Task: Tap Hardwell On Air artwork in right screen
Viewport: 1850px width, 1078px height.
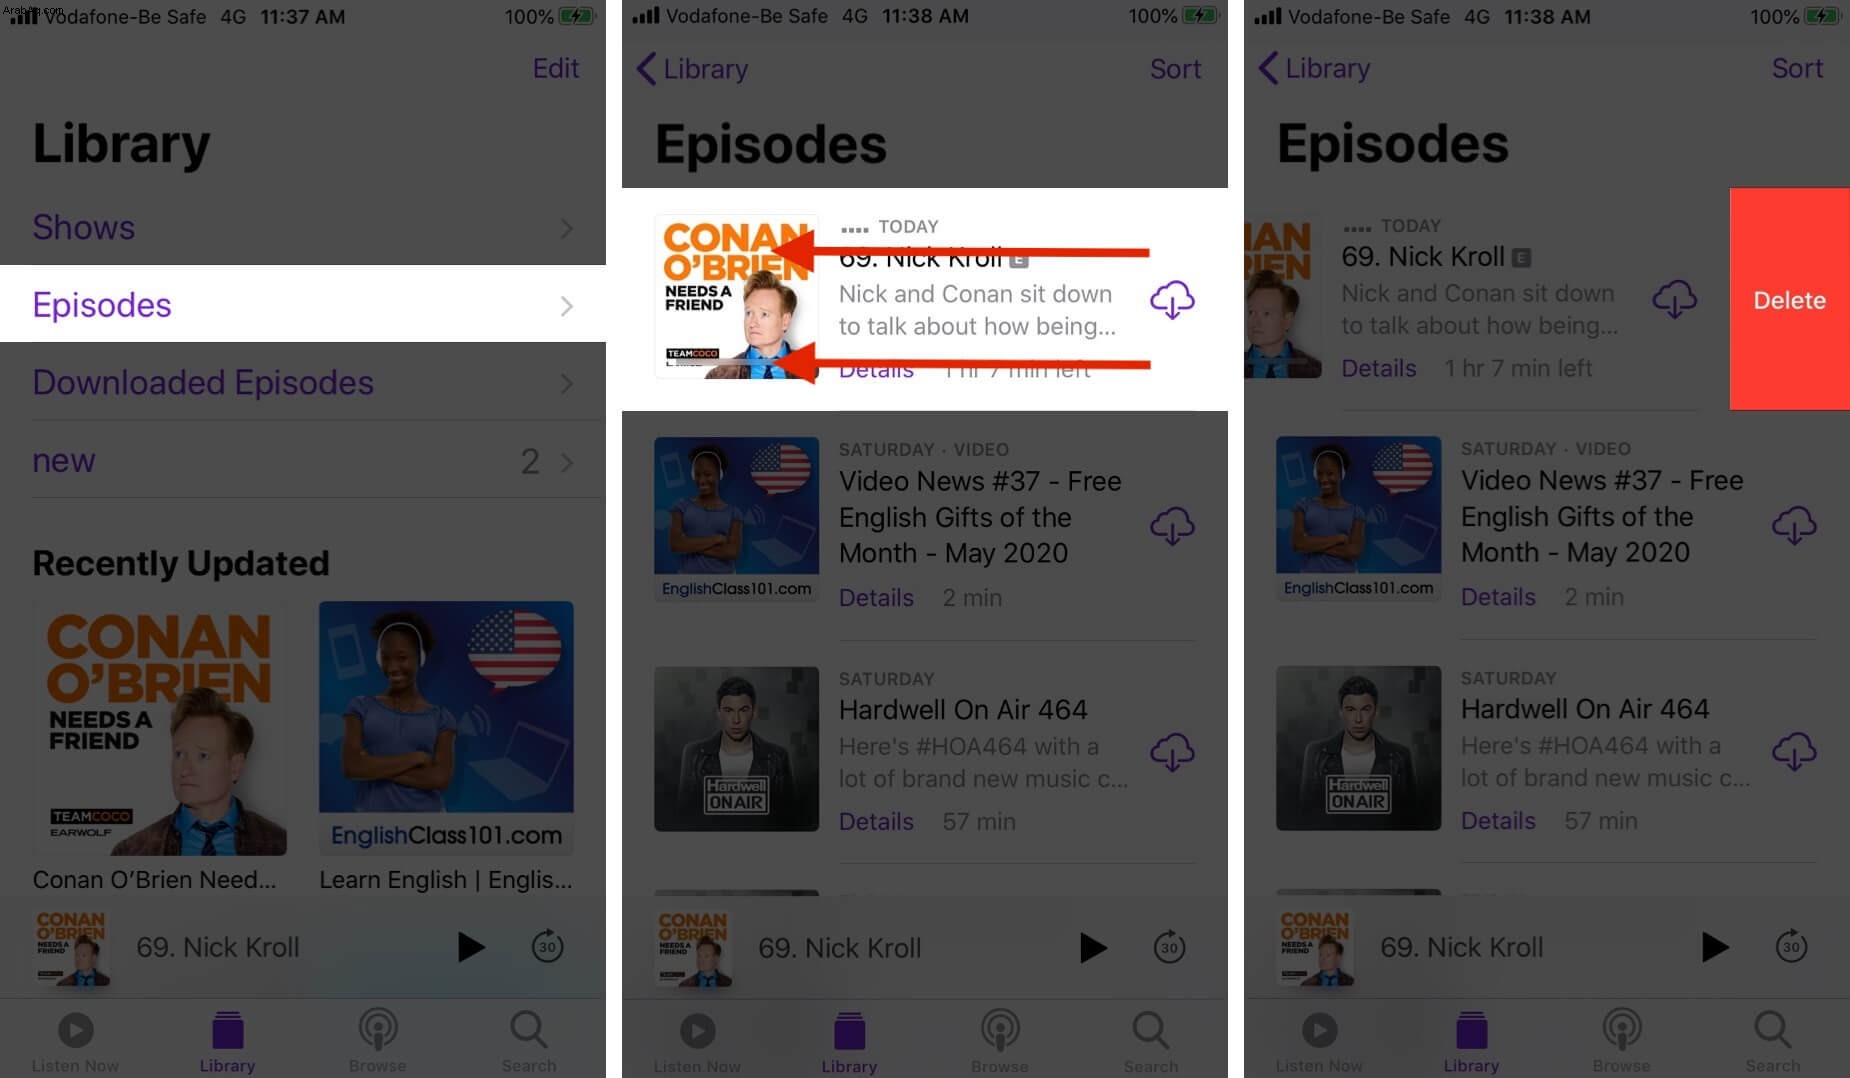Action: 1358,748
